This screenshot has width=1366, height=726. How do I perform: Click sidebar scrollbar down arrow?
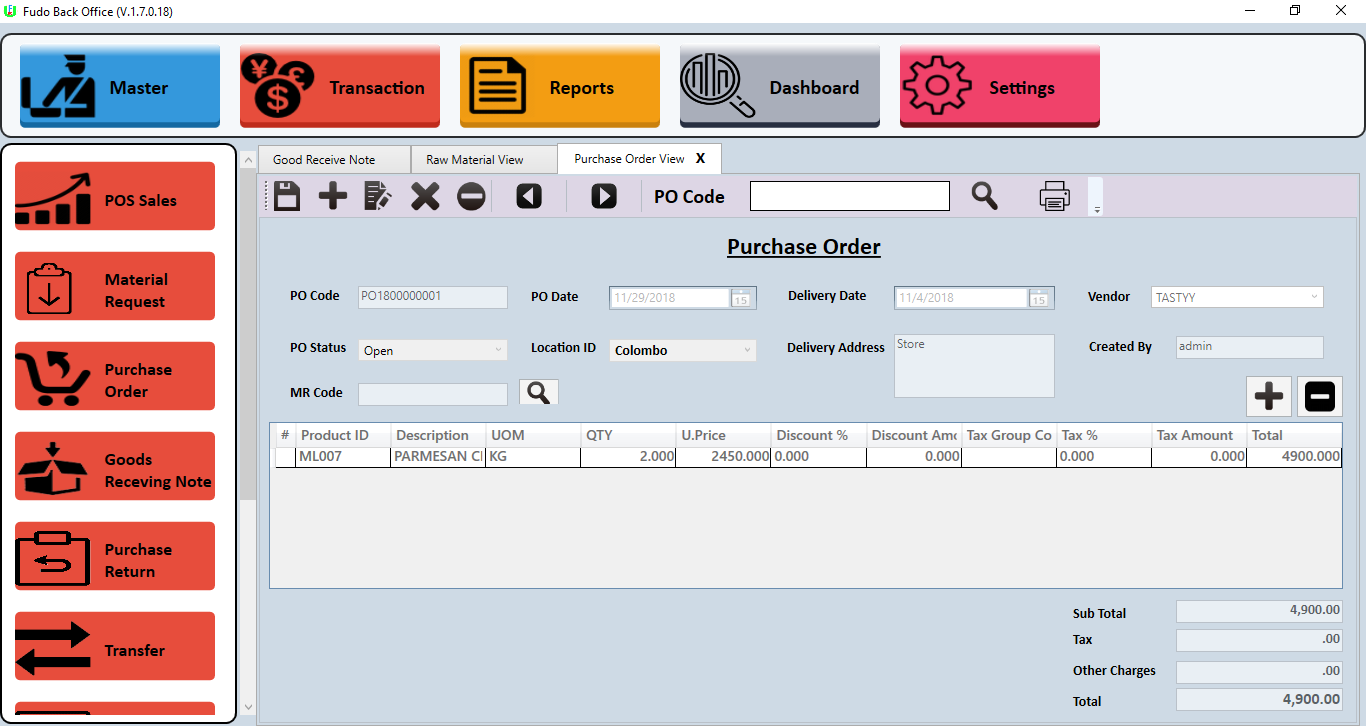[248, 708]
